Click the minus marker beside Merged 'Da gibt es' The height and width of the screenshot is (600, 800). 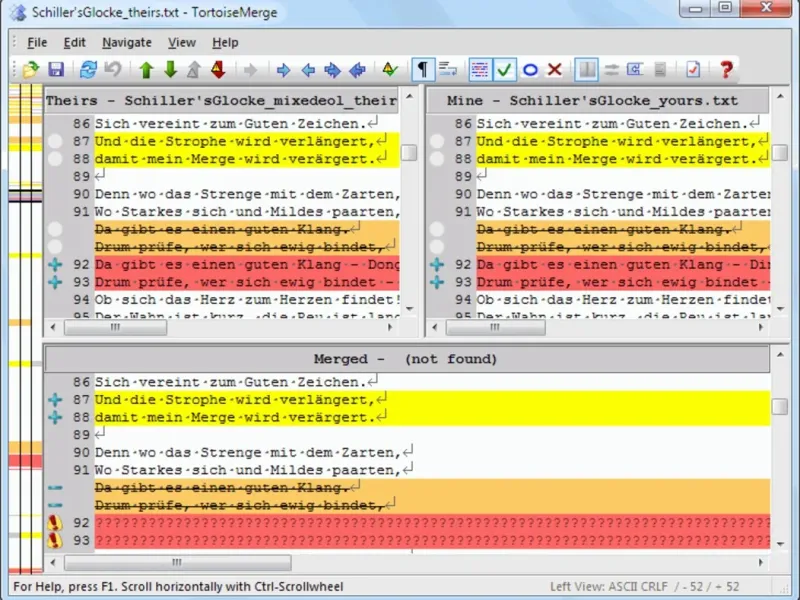click(55, 488)
